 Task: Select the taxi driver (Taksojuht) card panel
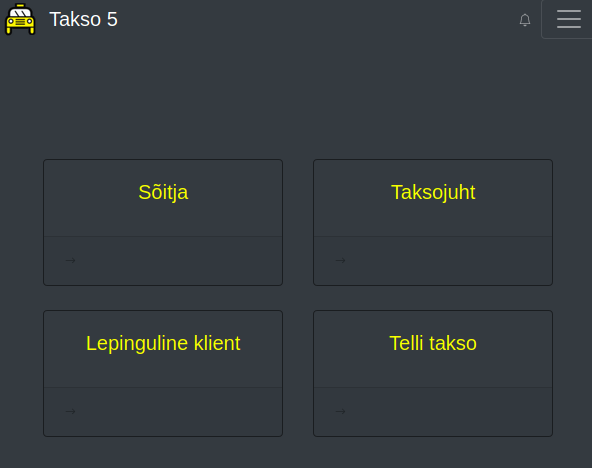point(433,222)
